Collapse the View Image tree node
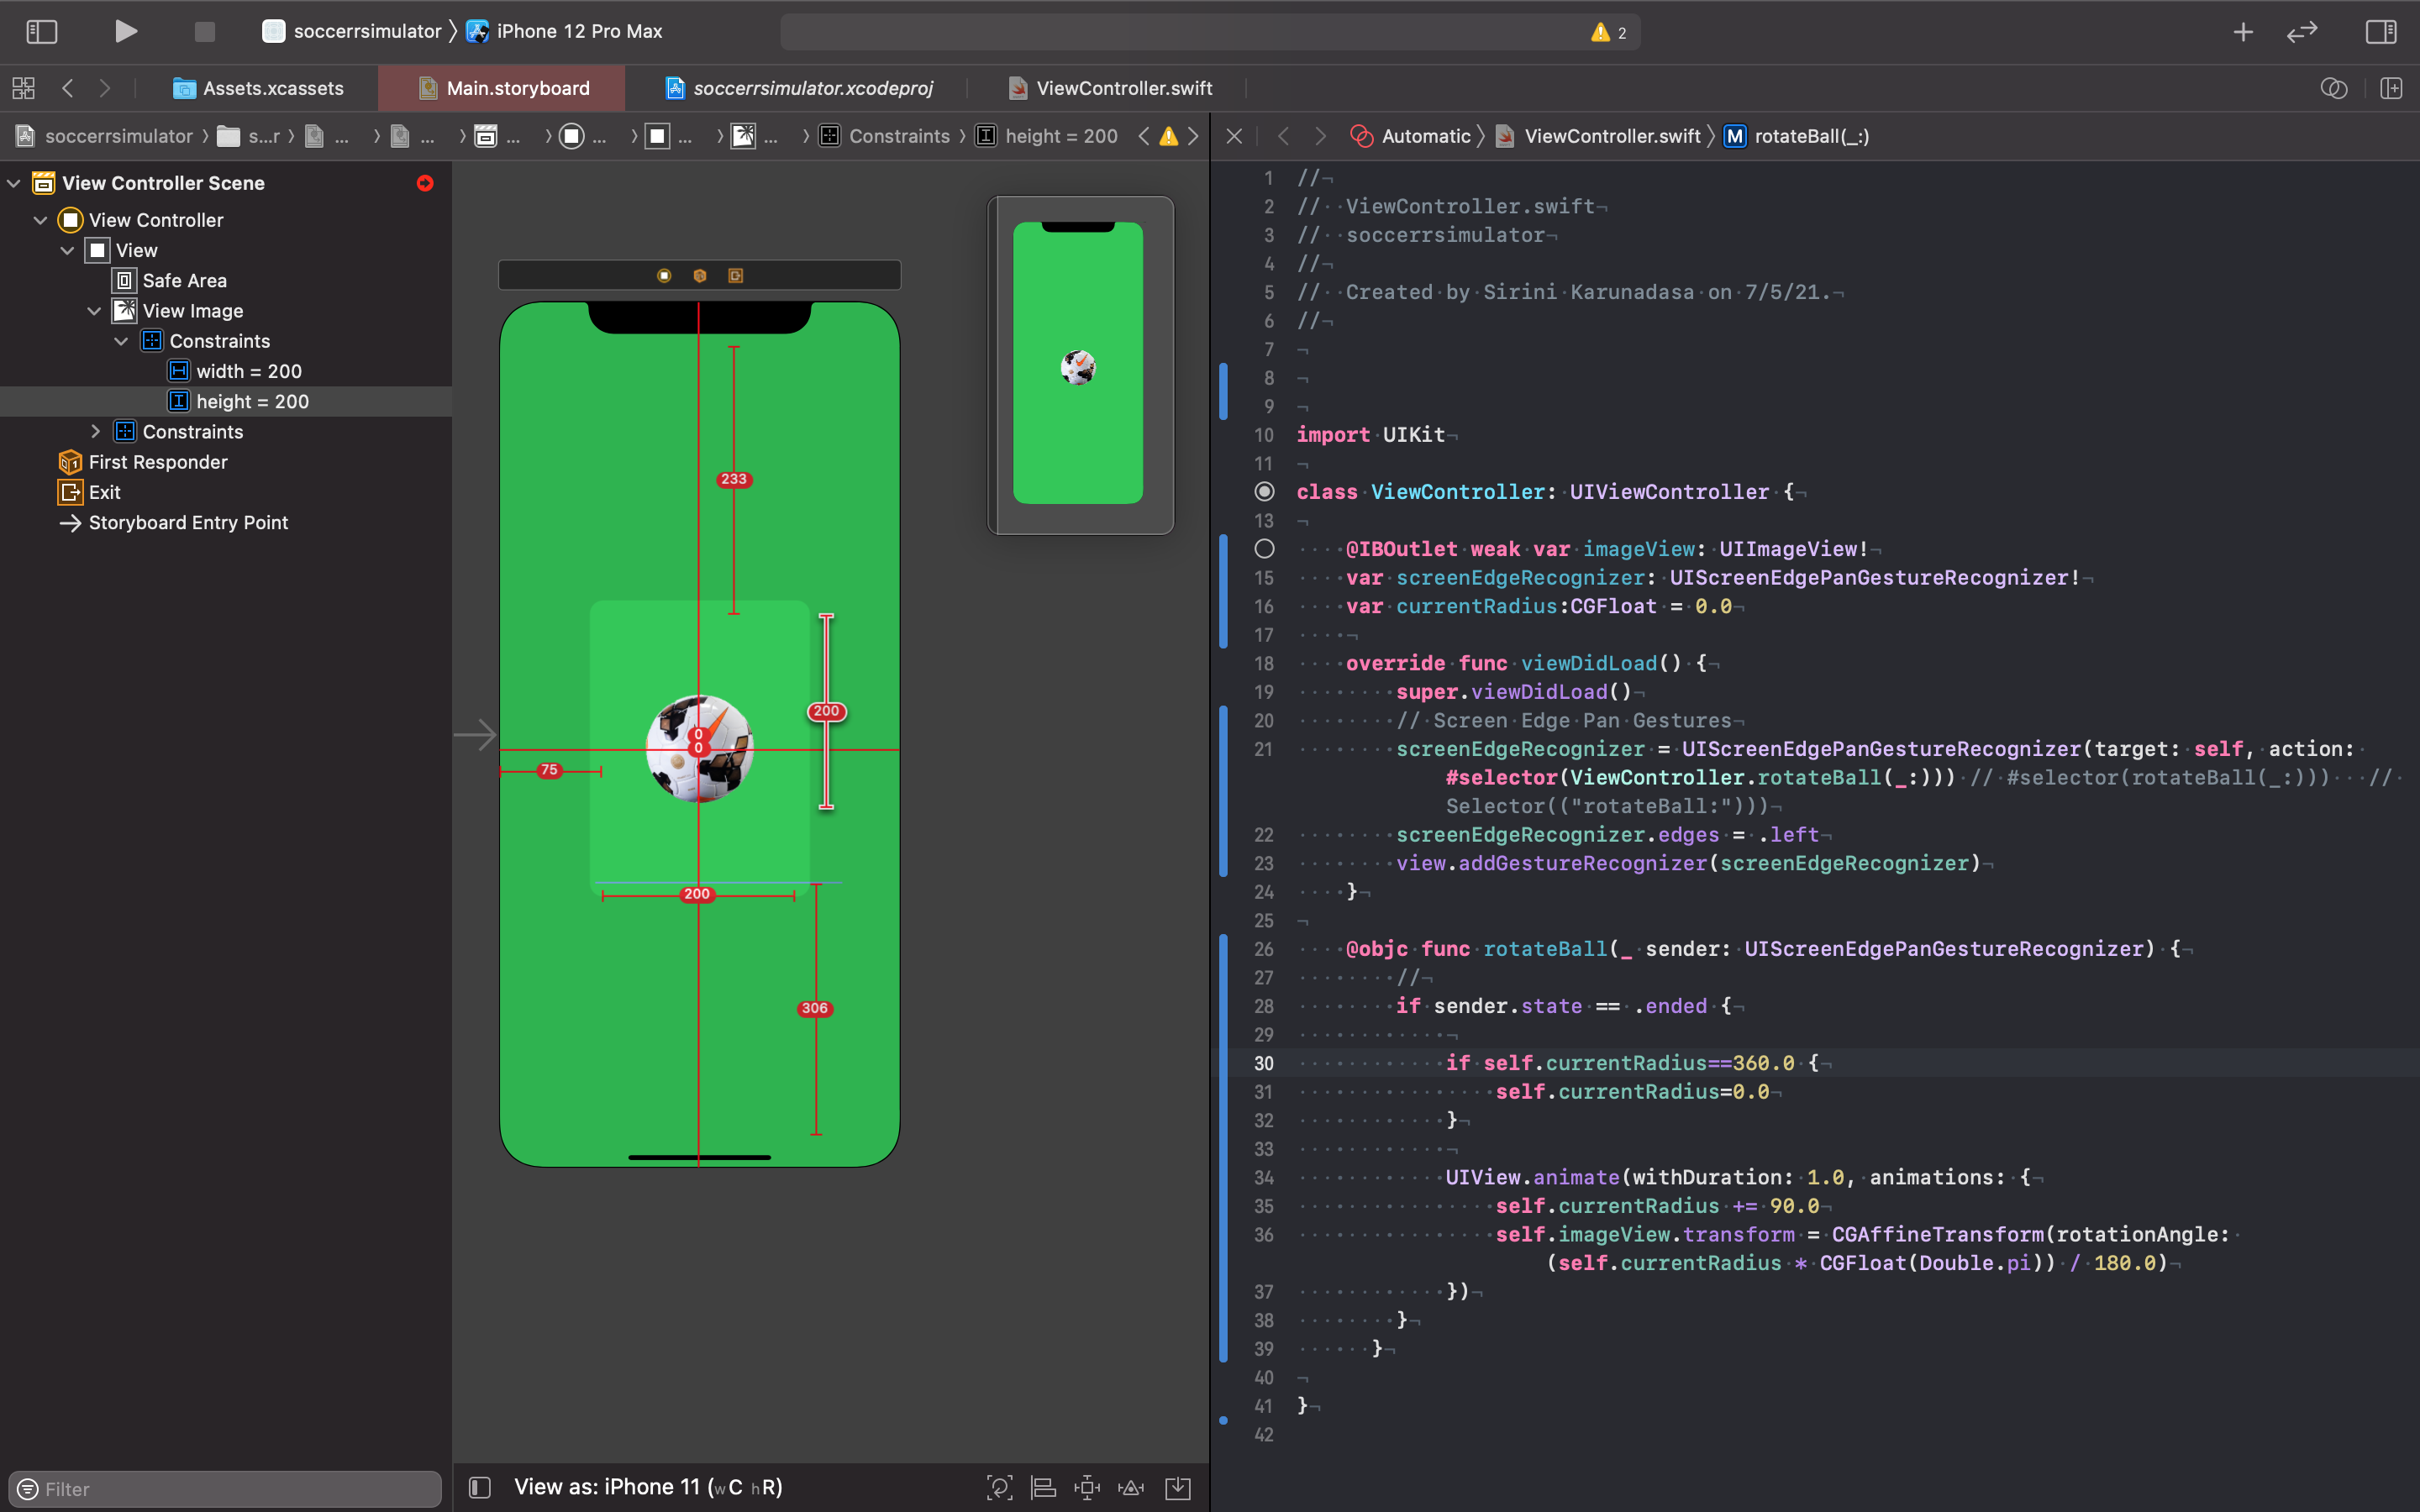 coord(94,311)
